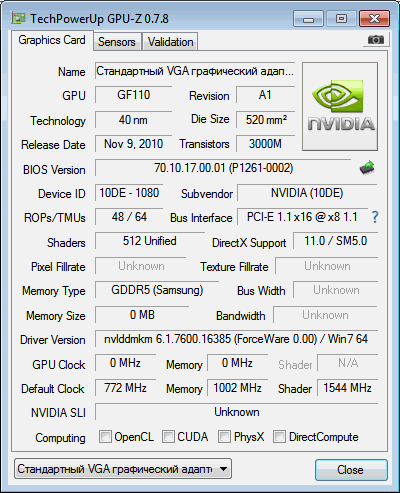Click the Computing label
This screenshot has width=400, height=493.
click(60, 438)
